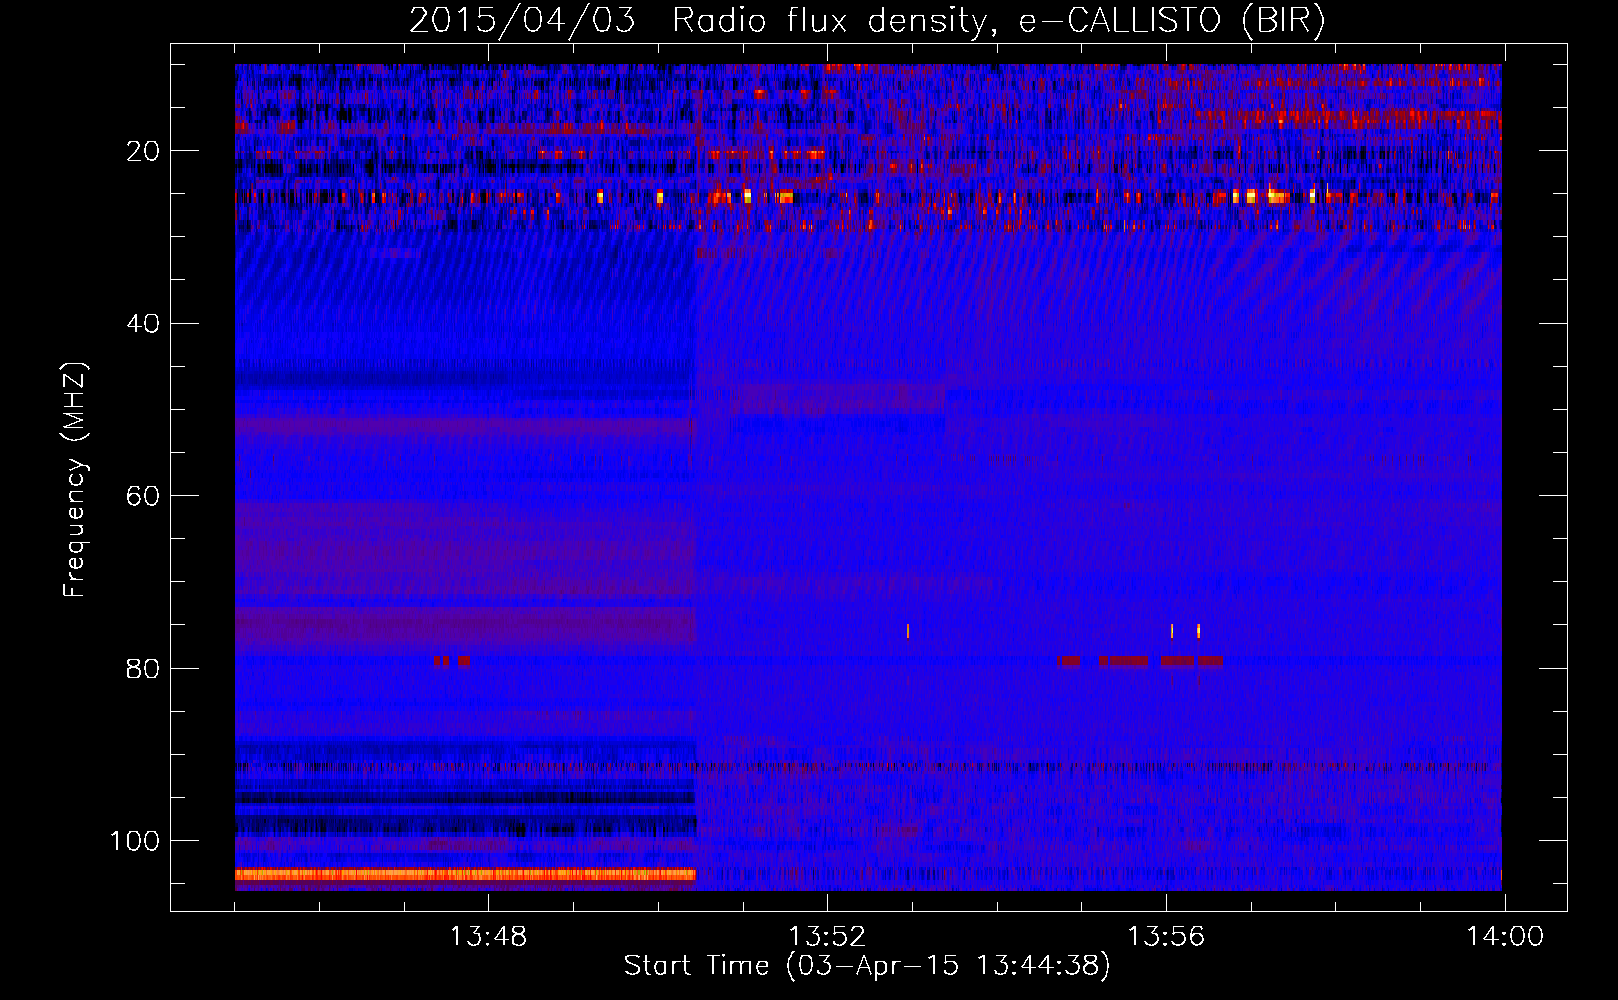This screenshot has width=1618, height=1000.
Task: Click the 13:48 time tick label
Action: (x=488, y=937)
